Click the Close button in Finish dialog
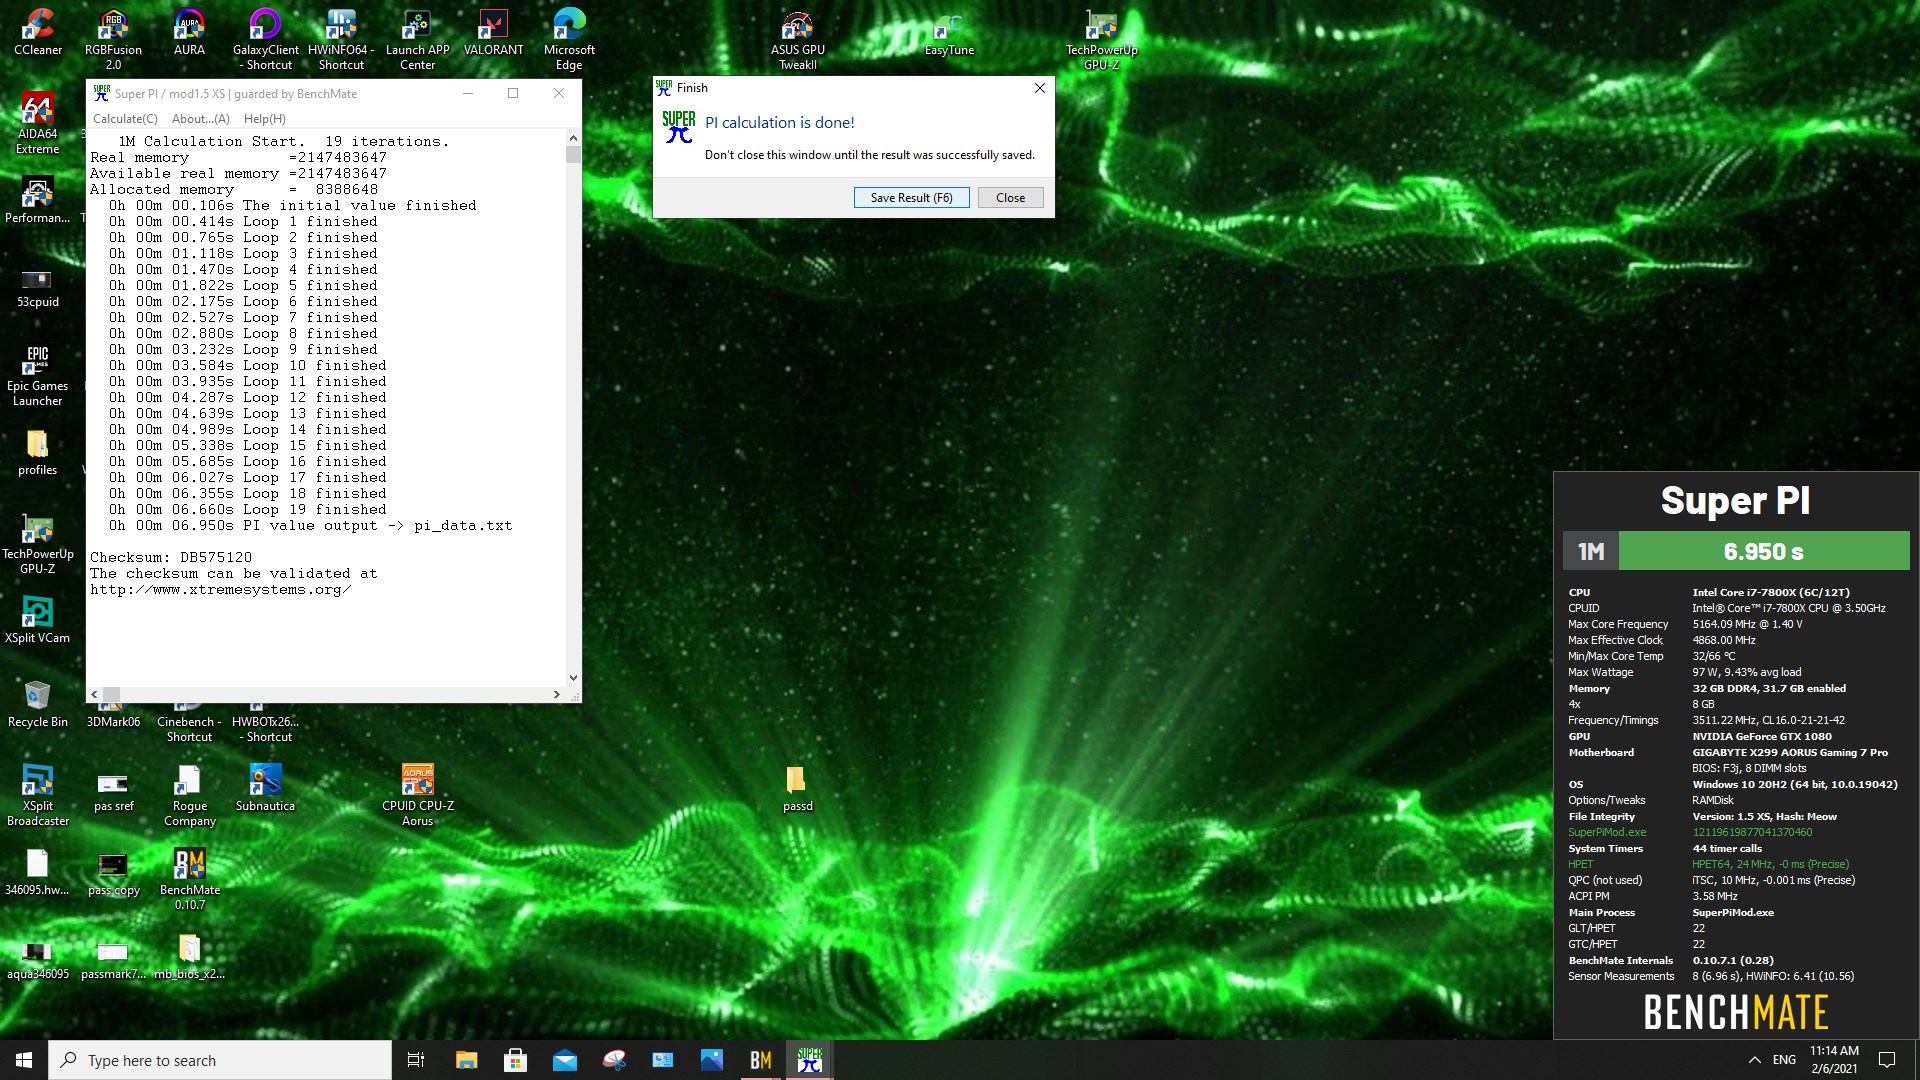 tap(1010, 198)
